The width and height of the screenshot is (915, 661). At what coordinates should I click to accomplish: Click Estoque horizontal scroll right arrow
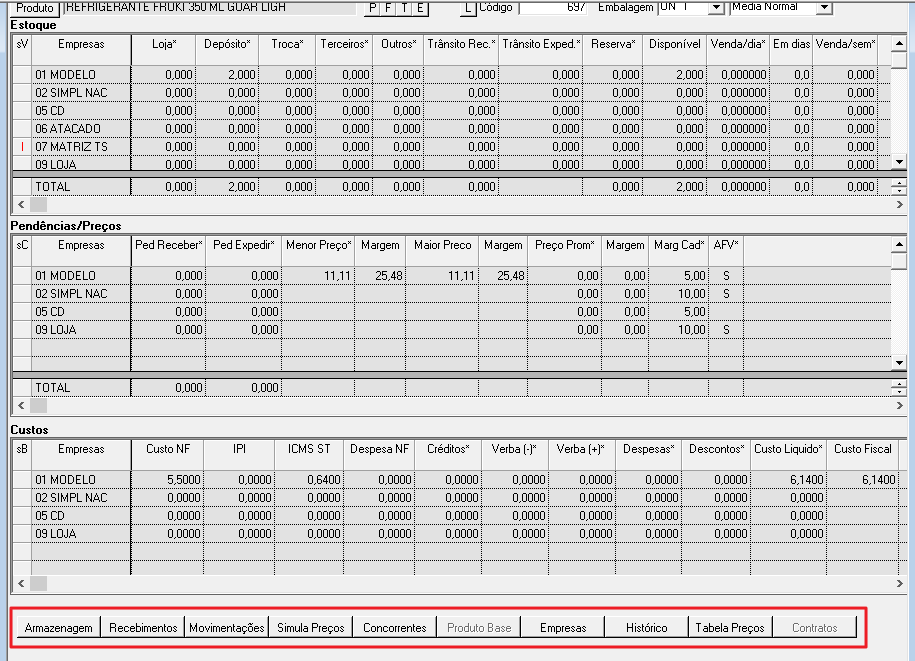click(x=899, y=204)
